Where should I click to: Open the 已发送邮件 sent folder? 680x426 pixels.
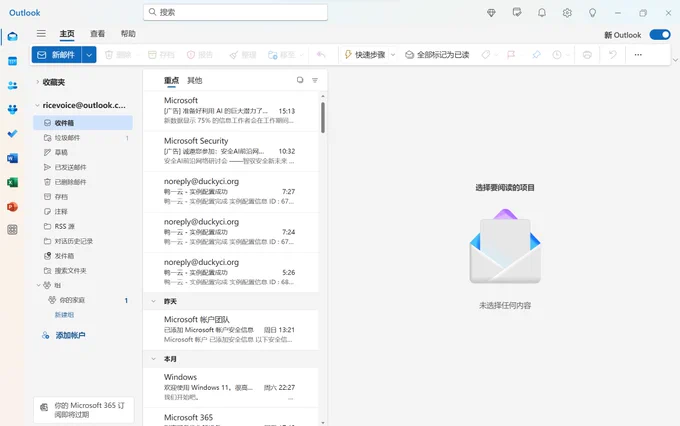point(83,167)
